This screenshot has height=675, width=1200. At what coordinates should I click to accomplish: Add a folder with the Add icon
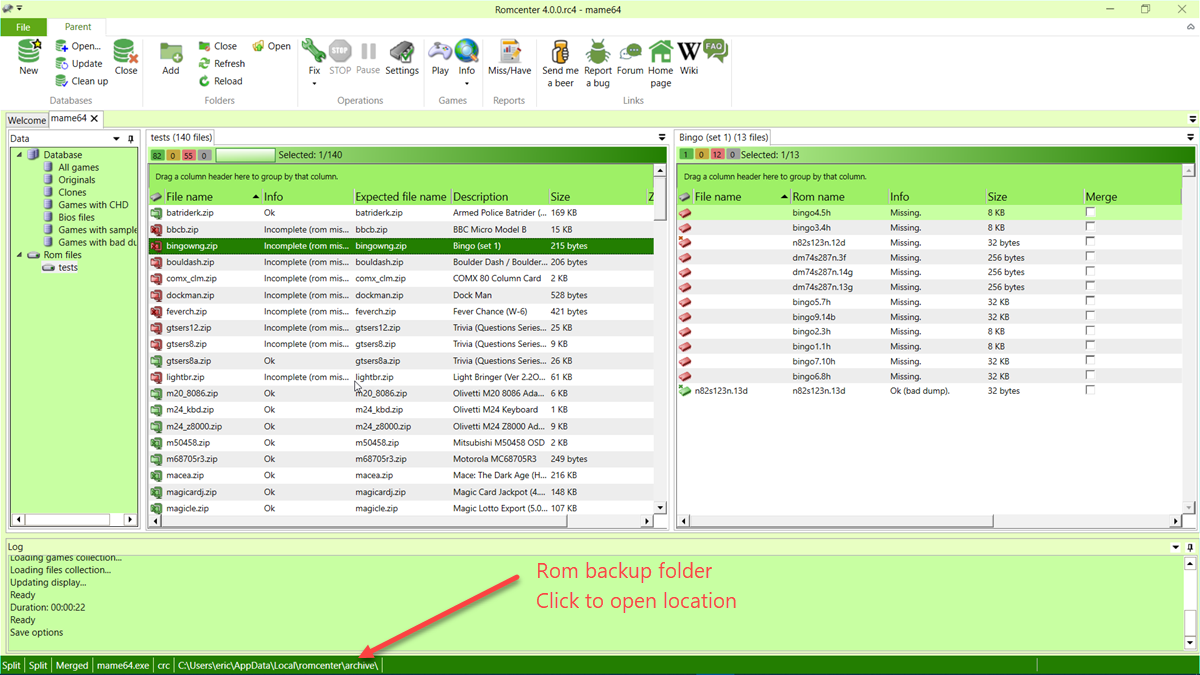(171, 57)
